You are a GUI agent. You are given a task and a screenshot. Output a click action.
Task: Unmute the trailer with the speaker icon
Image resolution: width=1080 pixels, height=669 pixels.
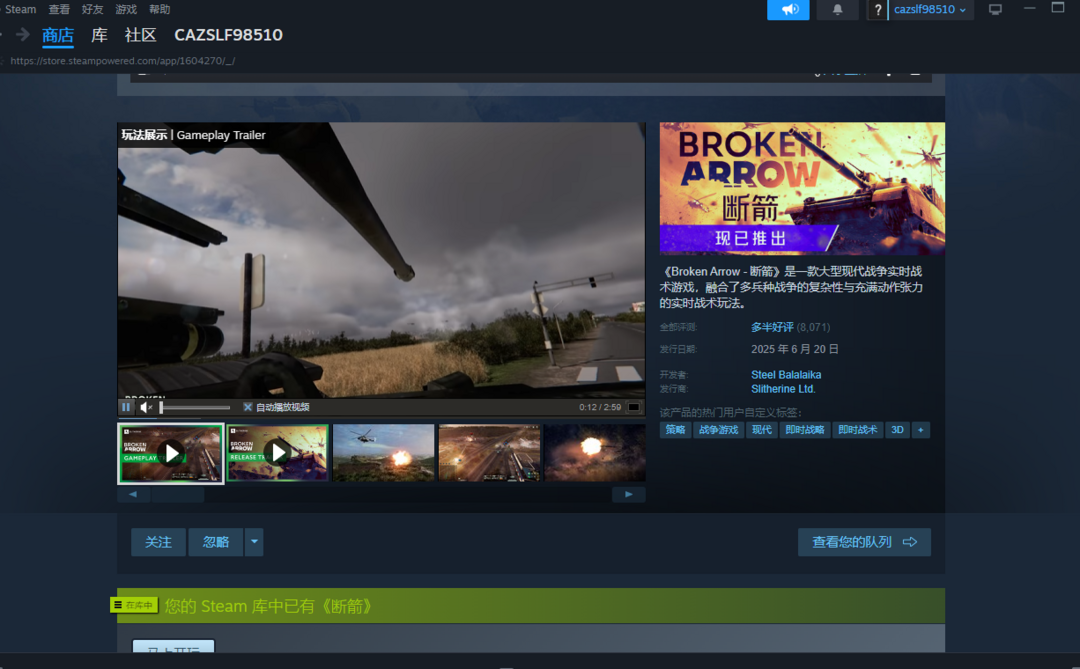click(145, 407)
